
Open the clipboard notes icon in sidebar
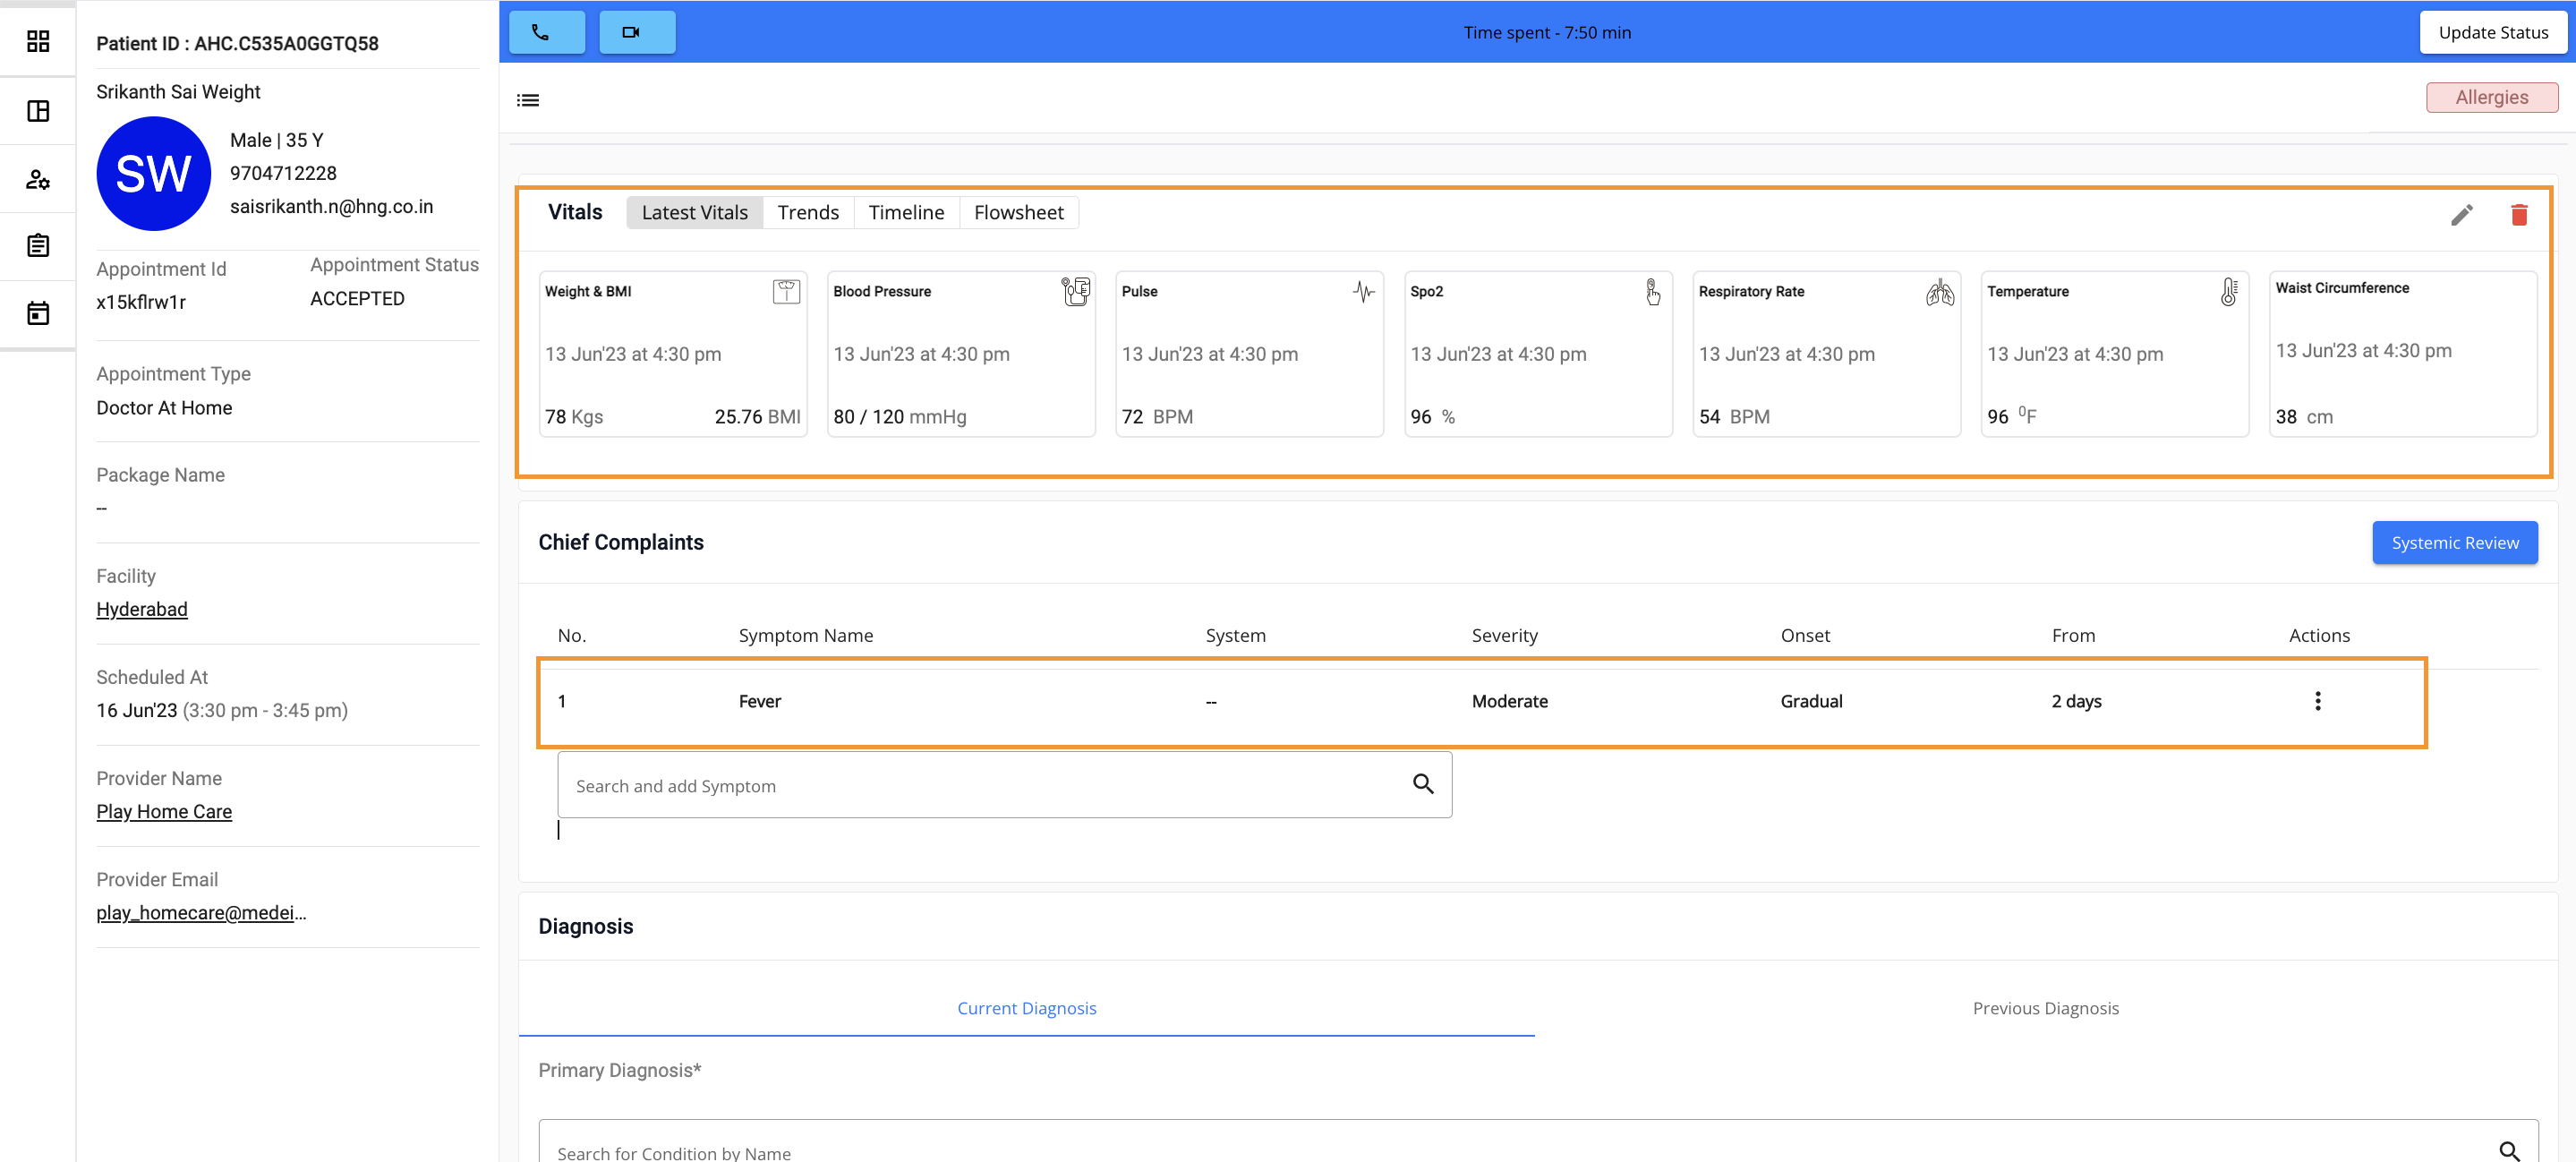click(38, 246)
